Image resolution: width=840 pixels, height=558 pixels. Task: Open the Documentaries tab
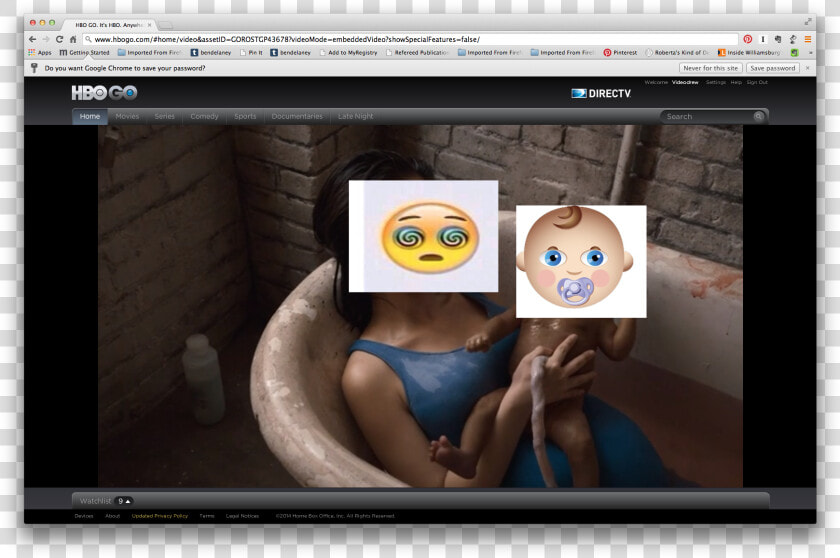(297, 116)
